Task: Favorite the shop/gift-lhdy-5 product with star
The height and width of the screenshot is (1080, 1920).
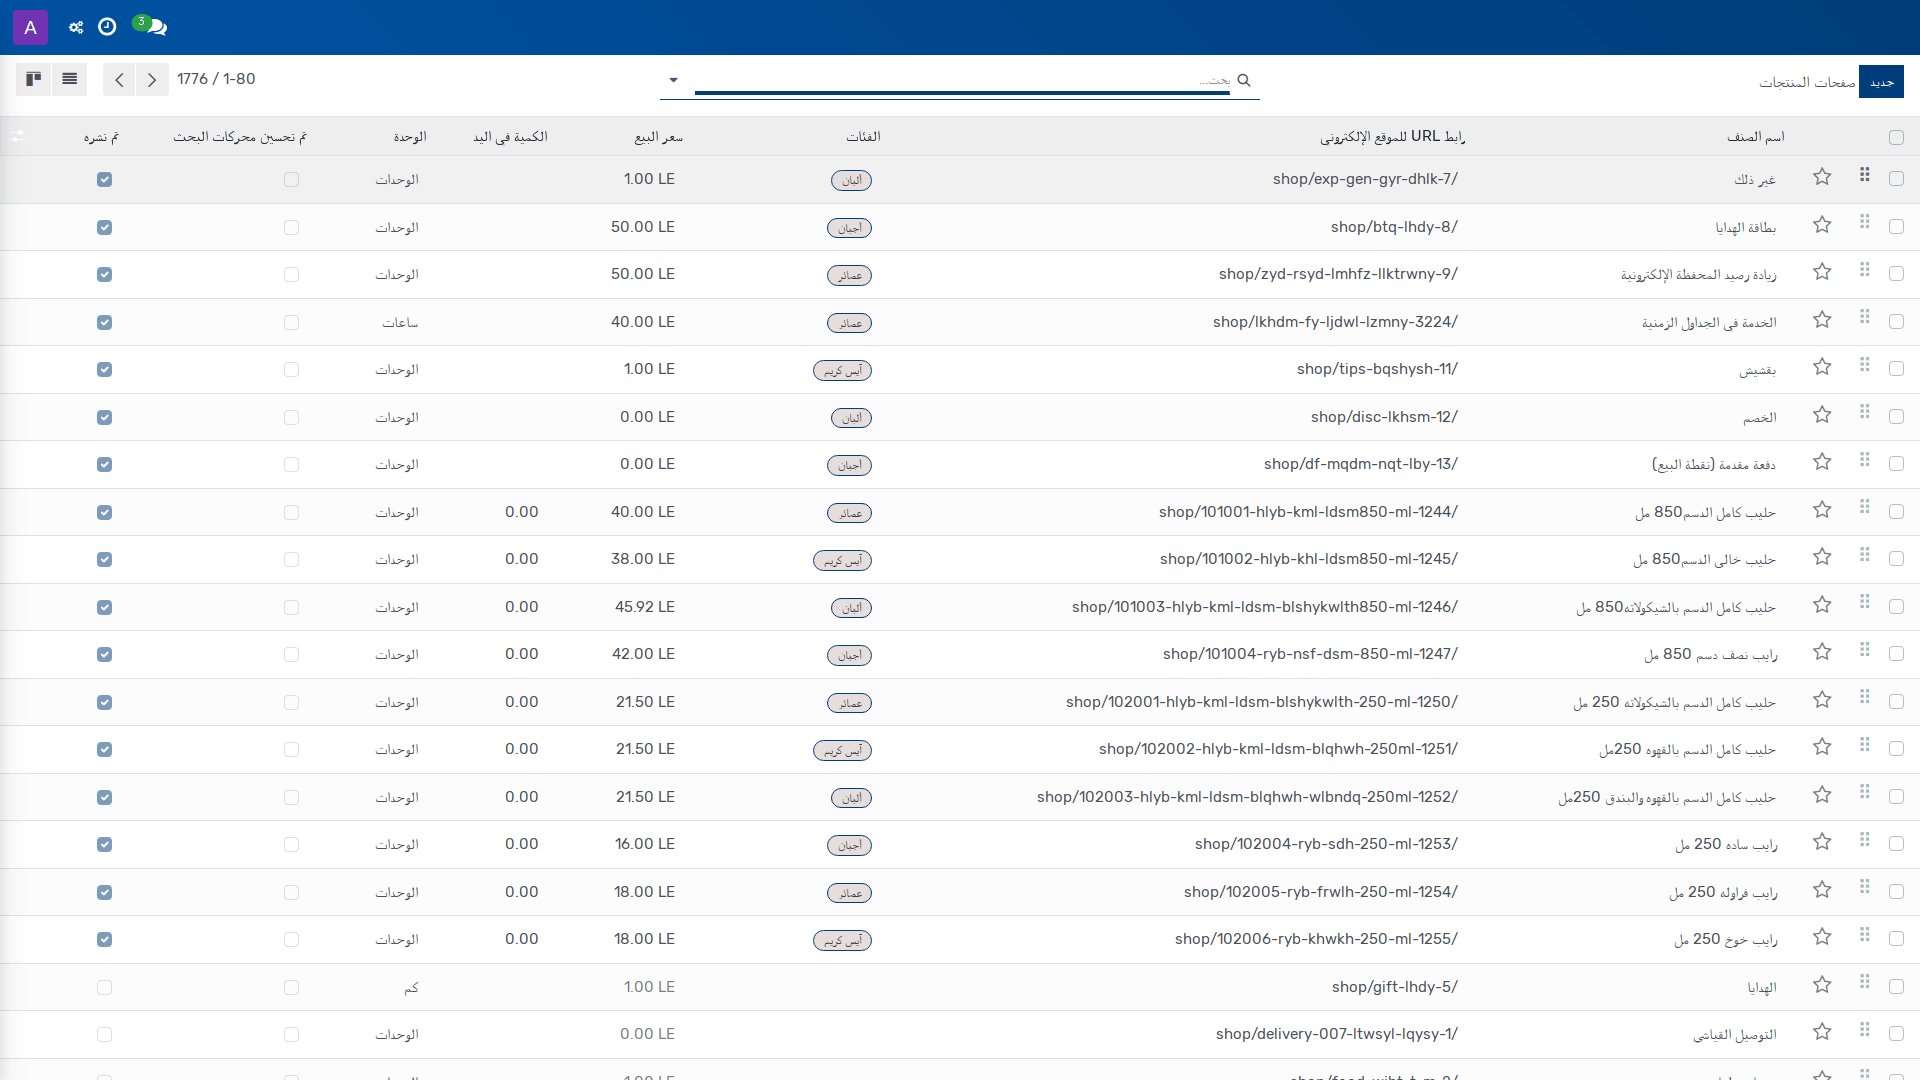Action: pos(1822,985)
